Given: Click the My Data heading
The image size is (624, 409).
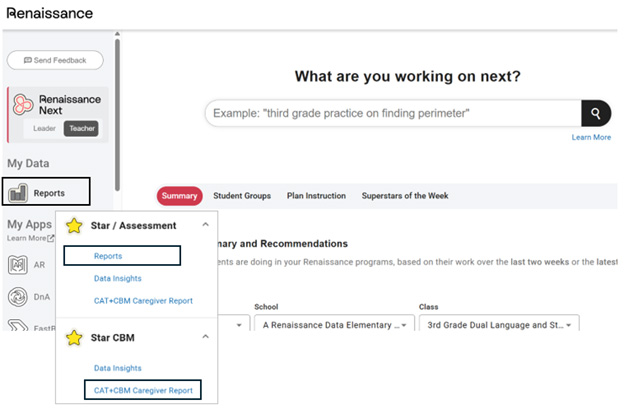Looking at the screenshot, I should (x=28, y=164).
